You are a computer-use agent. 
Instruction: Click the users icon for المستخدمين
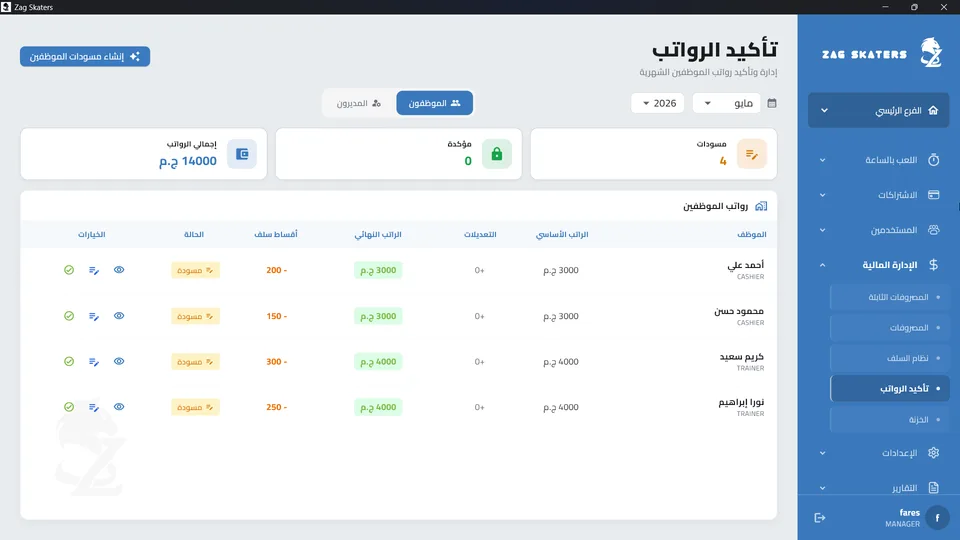[934, 230]
